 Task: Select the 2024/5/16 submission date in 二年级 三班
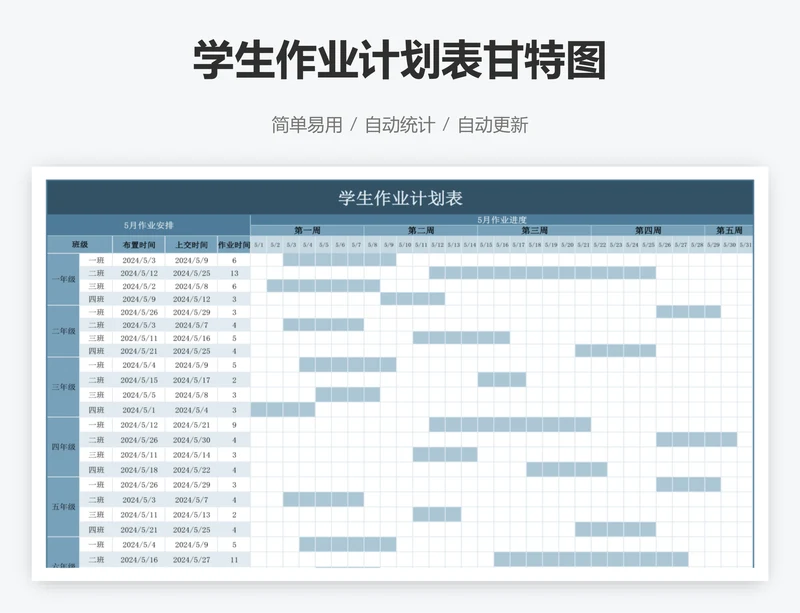(191, 338)
